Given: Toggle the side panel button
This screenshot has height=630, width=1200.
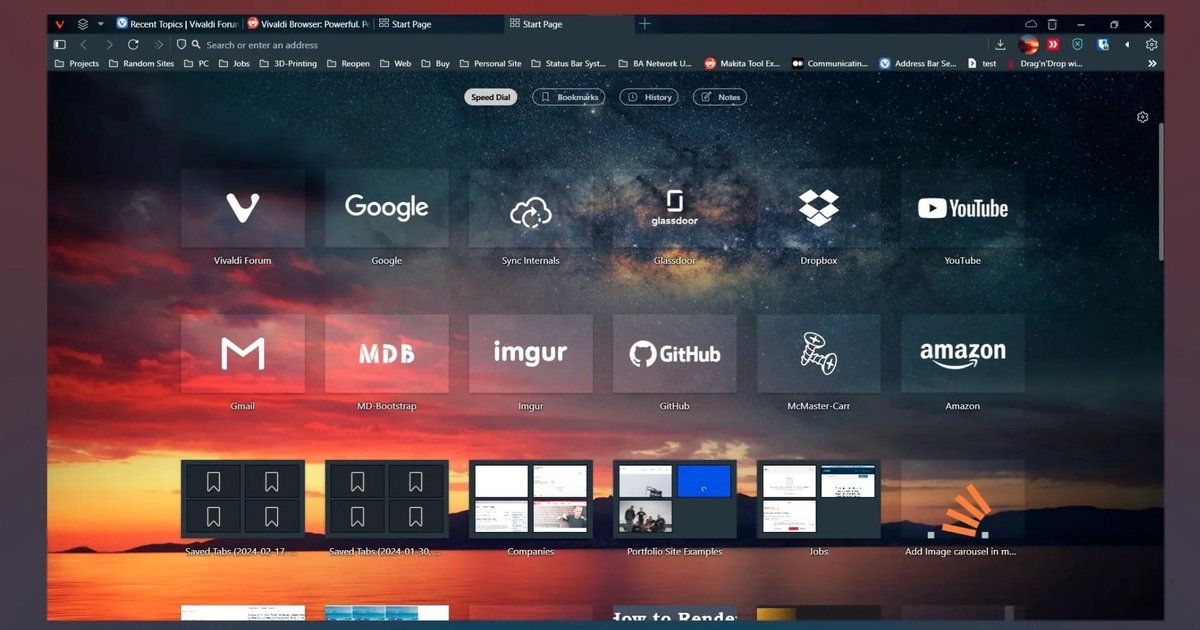Looking at the screenshot, I should click(x=60, y=44).
